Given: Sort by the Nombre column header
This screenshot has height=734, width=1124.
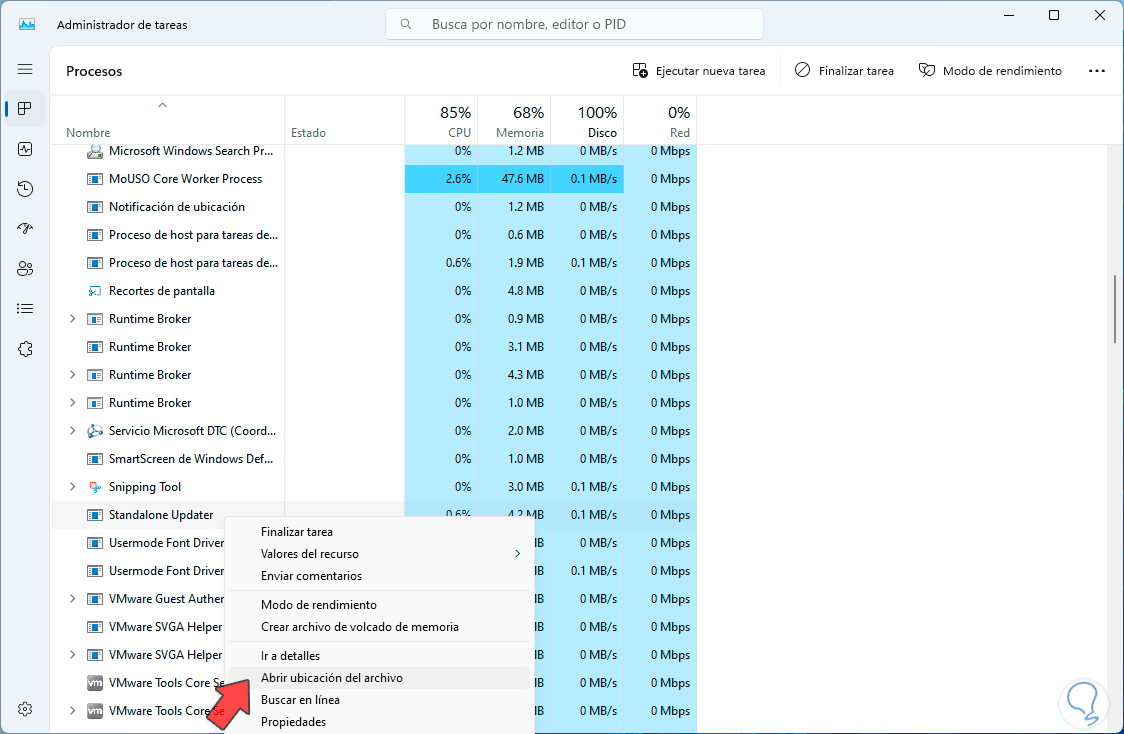Looking at the screenshot, I should tap(167, 120).
